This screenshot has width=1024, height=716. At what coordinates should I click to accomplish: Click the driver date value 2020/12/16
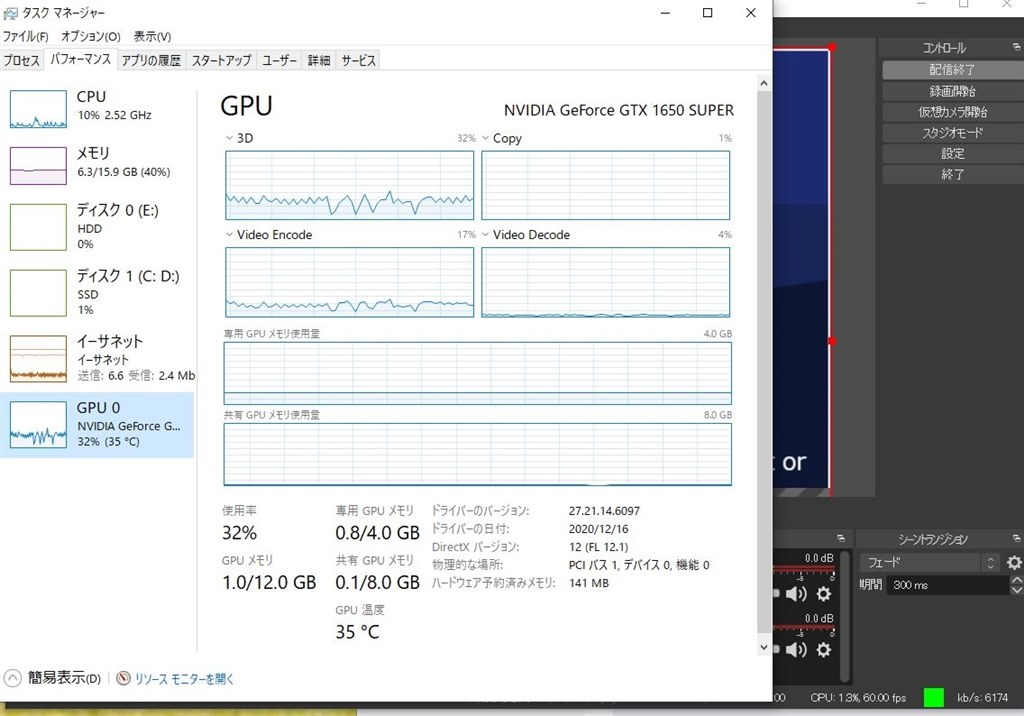pos(598,529)
